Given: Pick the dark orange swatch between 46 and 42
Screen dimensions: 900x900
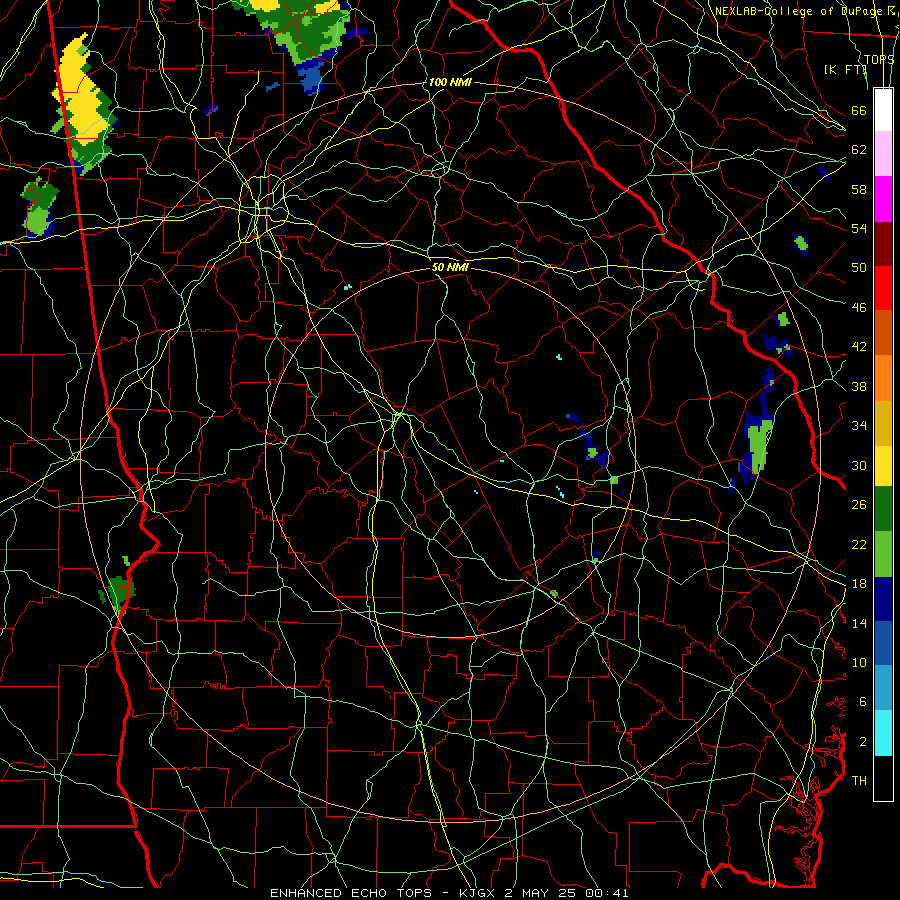Looking at the screenshot, I should point(883,332).
